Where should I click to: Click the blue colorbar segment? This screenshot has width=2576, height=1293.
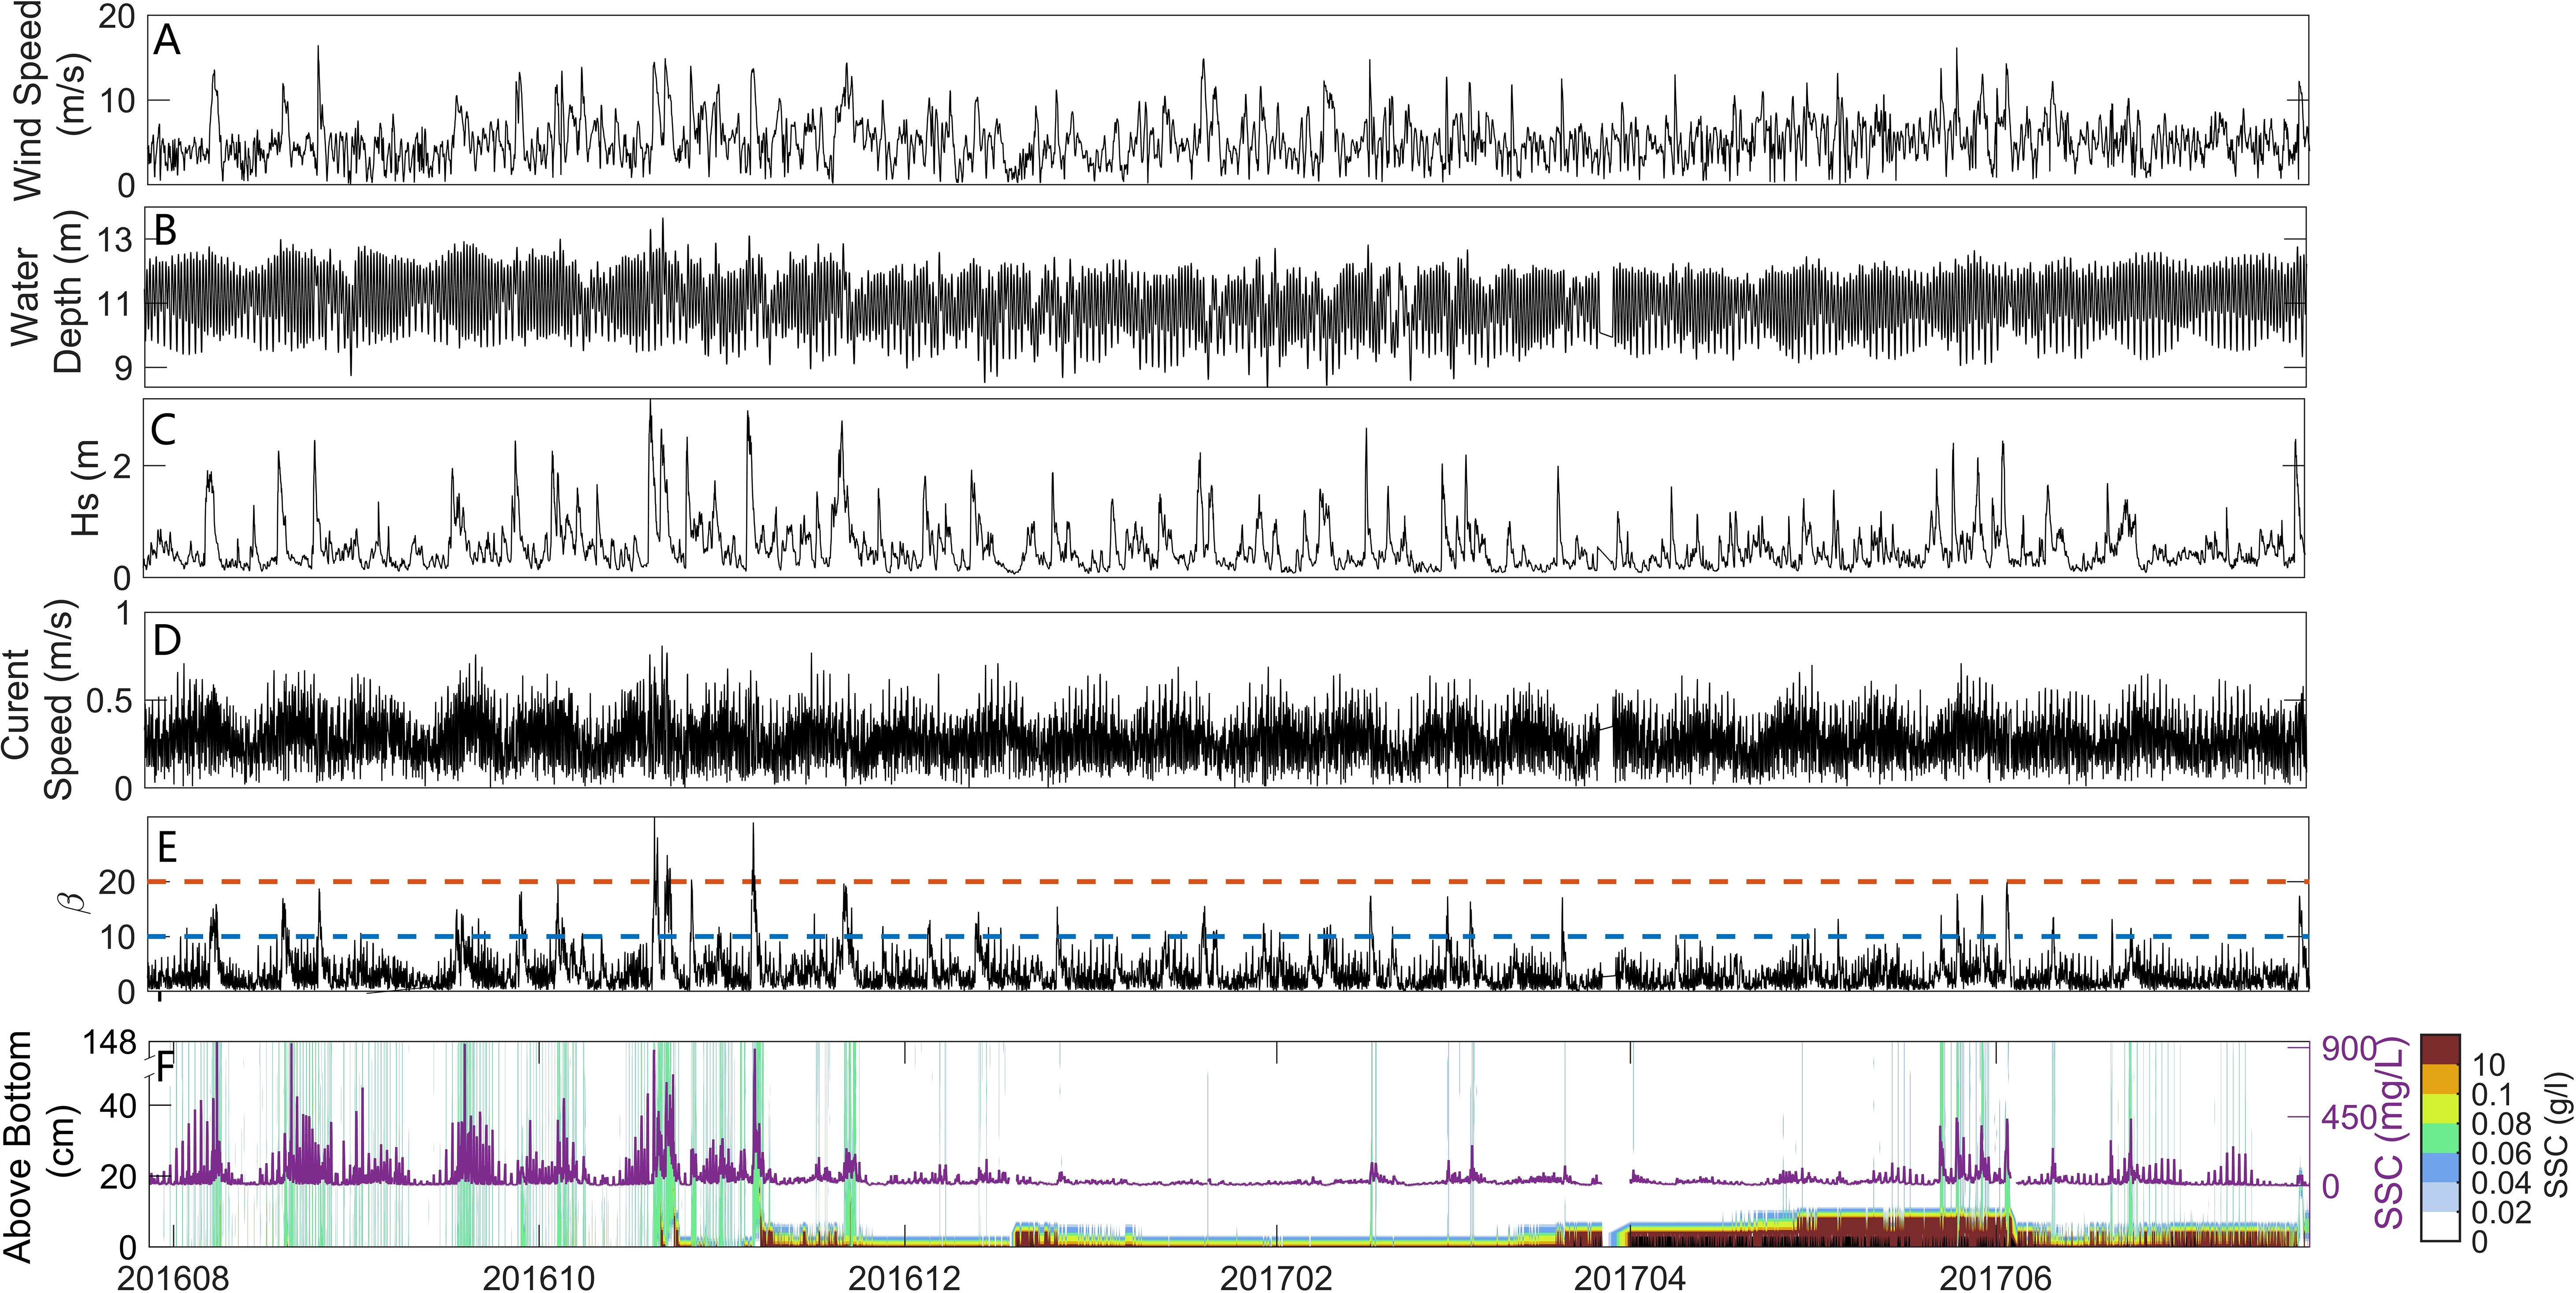click(x=2440, y=1167)
